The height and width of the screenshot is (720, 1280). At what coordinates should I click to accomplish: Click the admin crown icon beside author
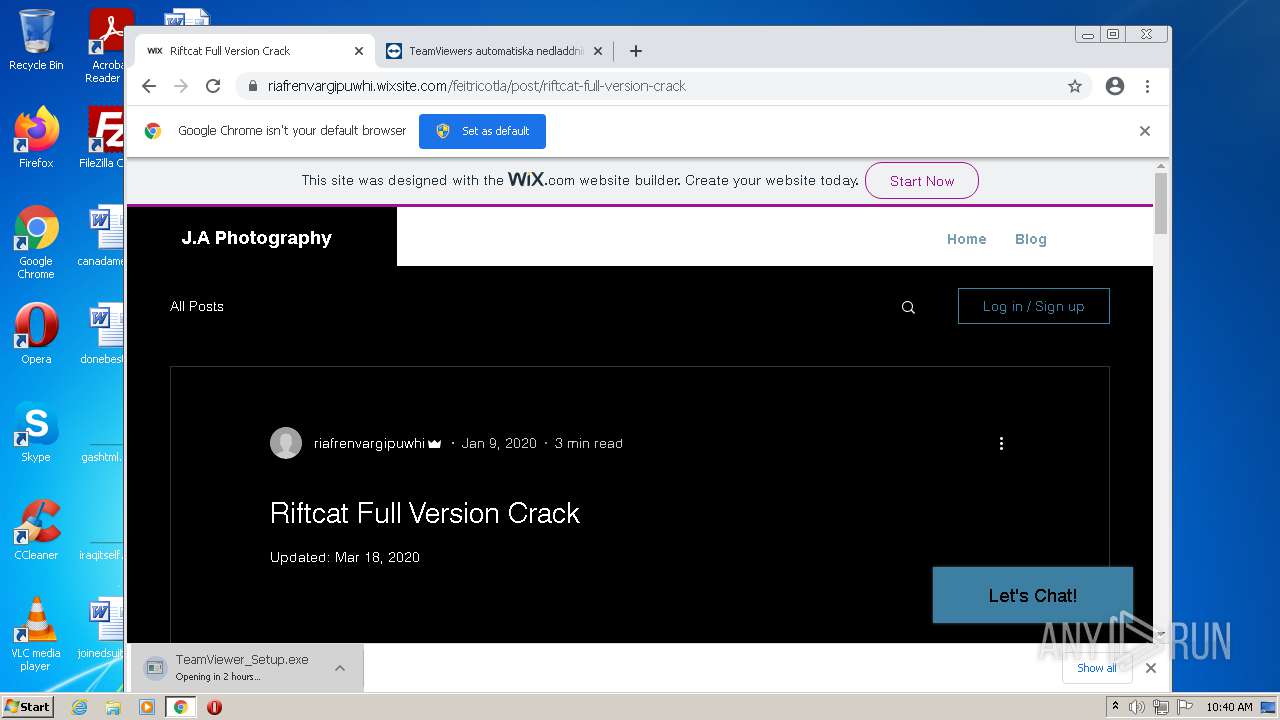pyautogui.click(x=434, y=443)
